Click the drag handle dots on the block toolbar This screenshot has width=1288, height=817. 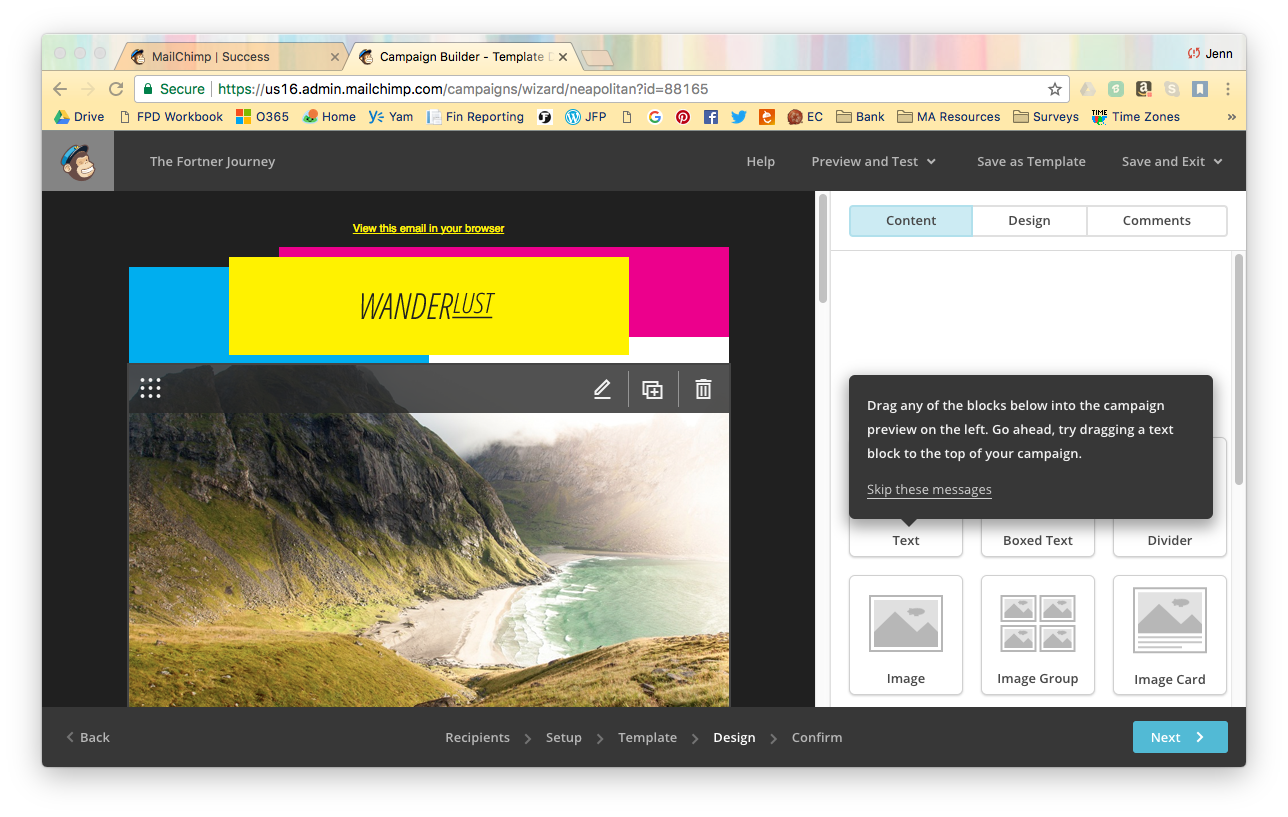point(150,388)
